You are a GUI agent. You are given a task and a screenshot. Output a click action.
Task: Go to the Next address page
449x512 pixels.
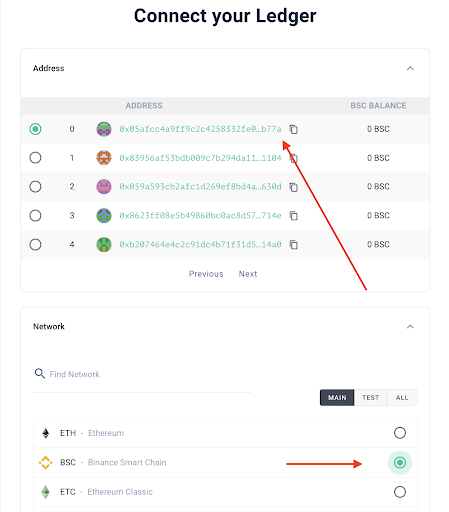[248, 274]
